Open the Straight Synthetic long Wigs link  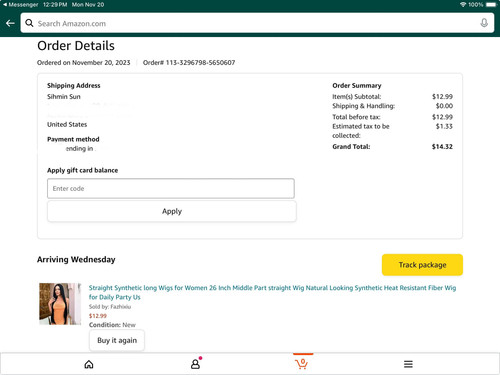point(272,292)
